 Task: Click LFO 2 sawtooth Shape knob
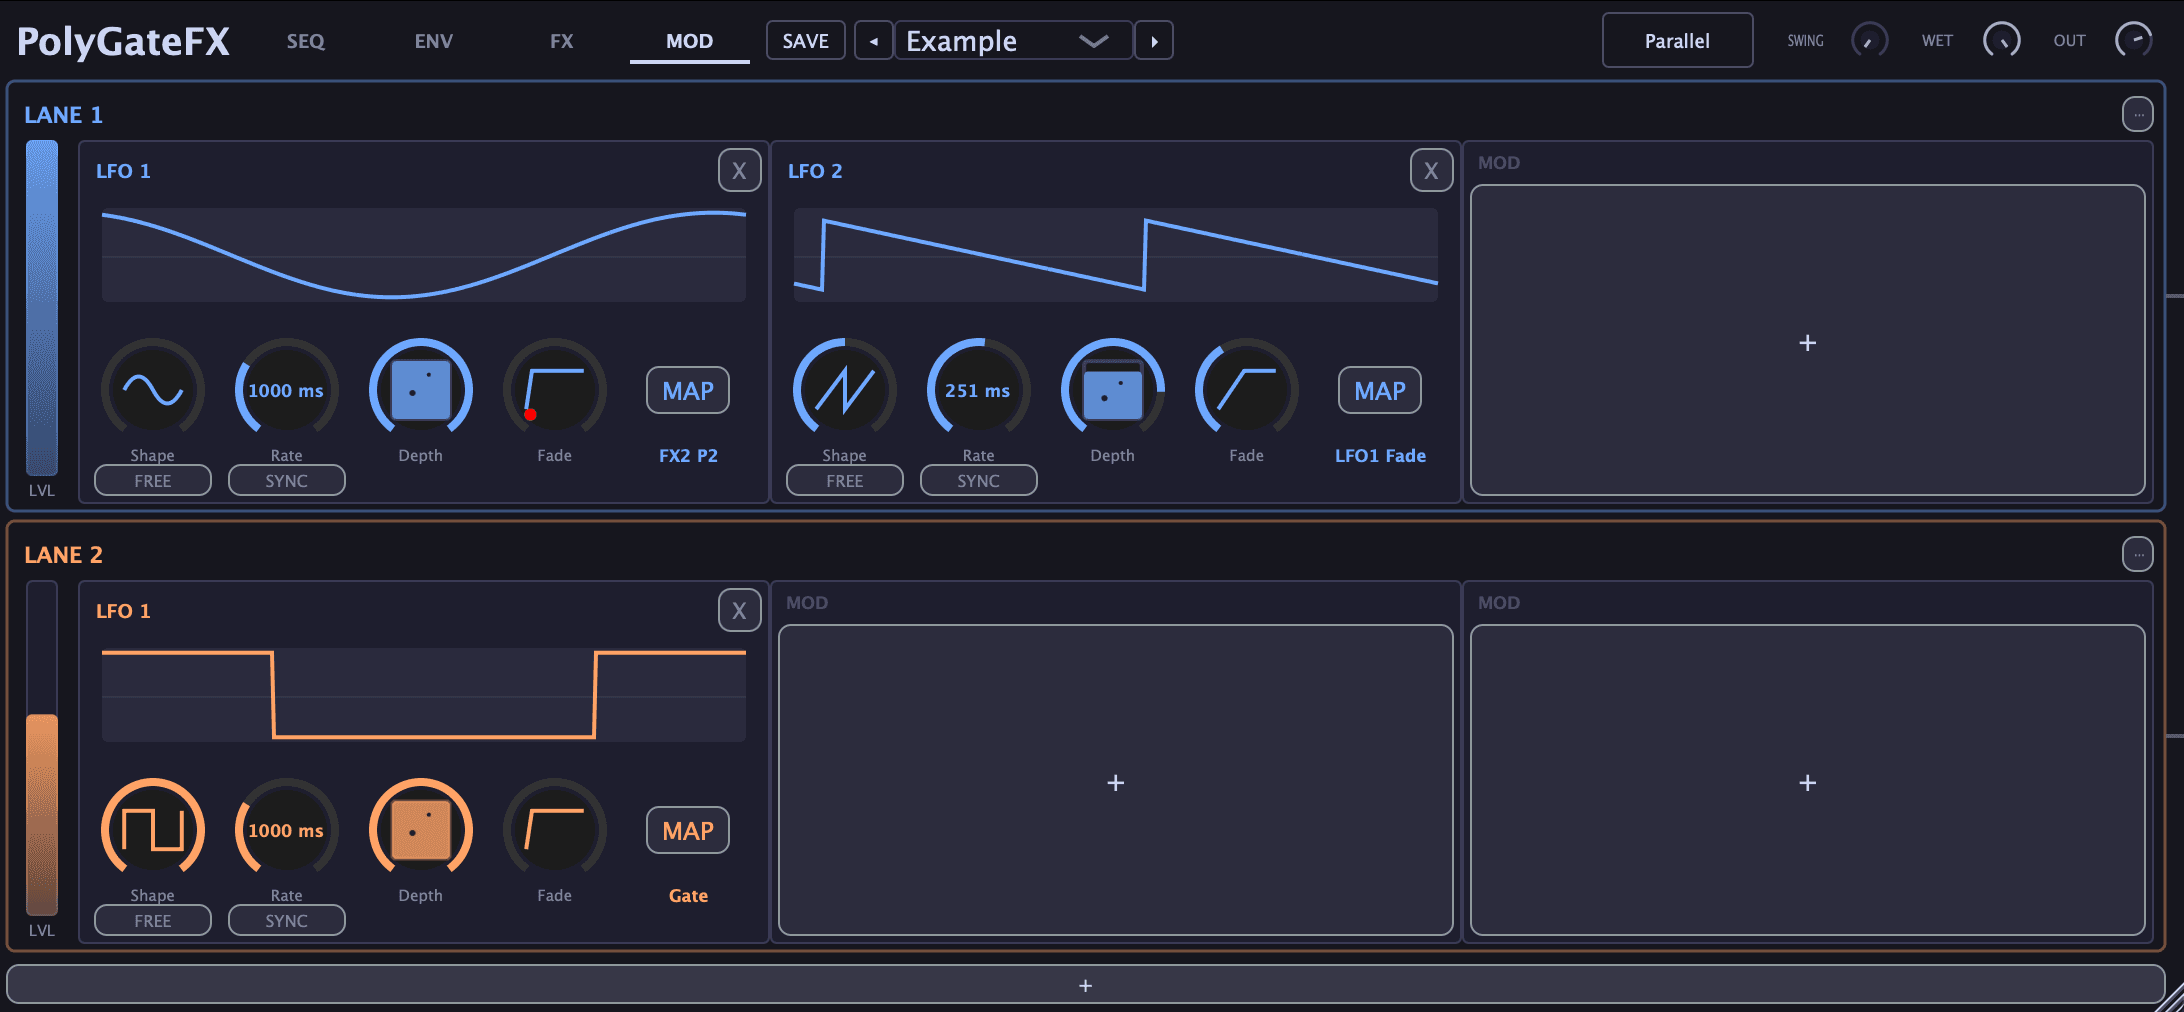pyautogui.click(x=845, y=390)
